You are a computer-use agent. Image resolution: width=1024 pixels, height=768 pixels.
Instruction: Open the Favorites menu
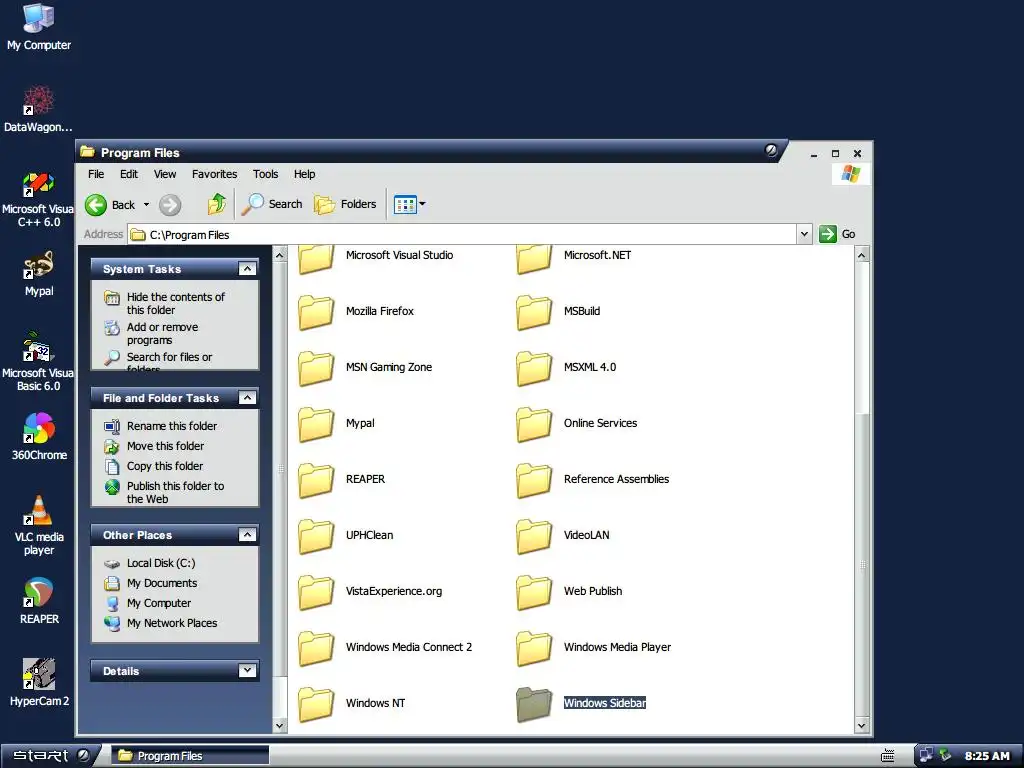point(214,174)
